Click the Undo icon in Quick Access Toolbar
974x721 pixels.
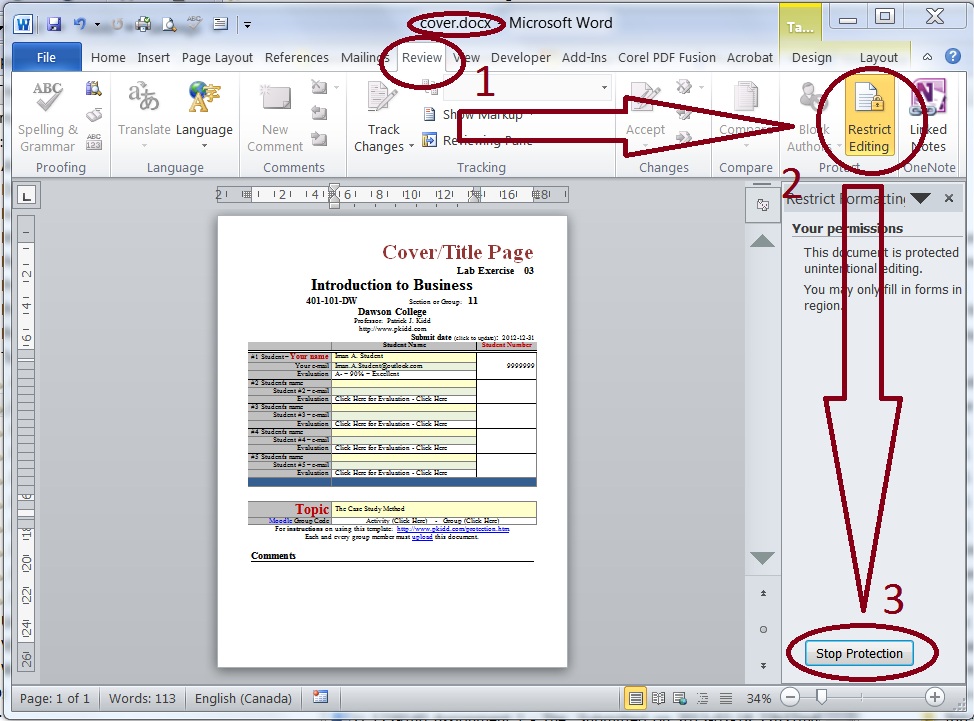[x=80, y=24]
